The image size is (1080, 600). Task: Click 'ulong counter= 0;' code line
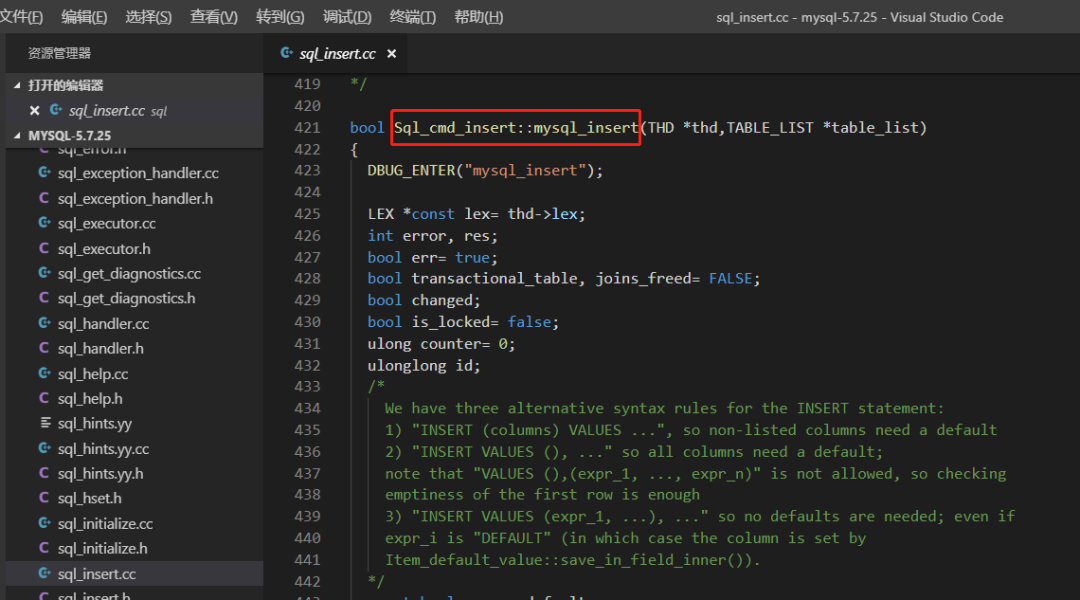[x=441, y=344]
